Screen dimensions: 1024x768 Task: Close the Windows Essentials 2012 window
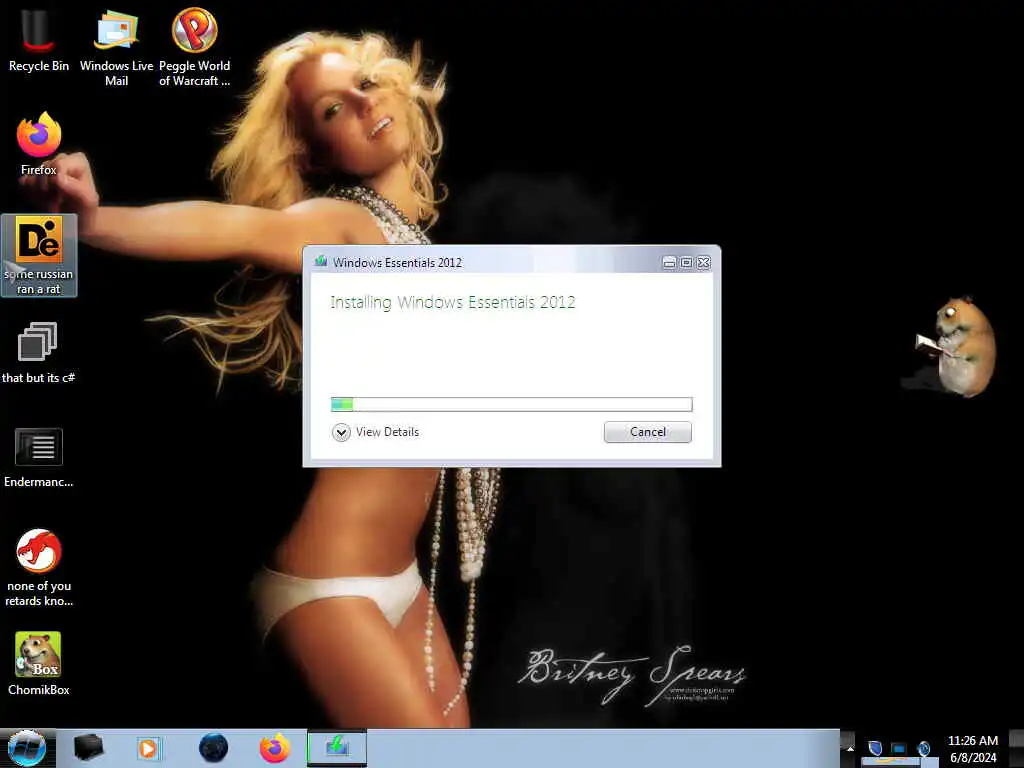click(x=703, y=263)
